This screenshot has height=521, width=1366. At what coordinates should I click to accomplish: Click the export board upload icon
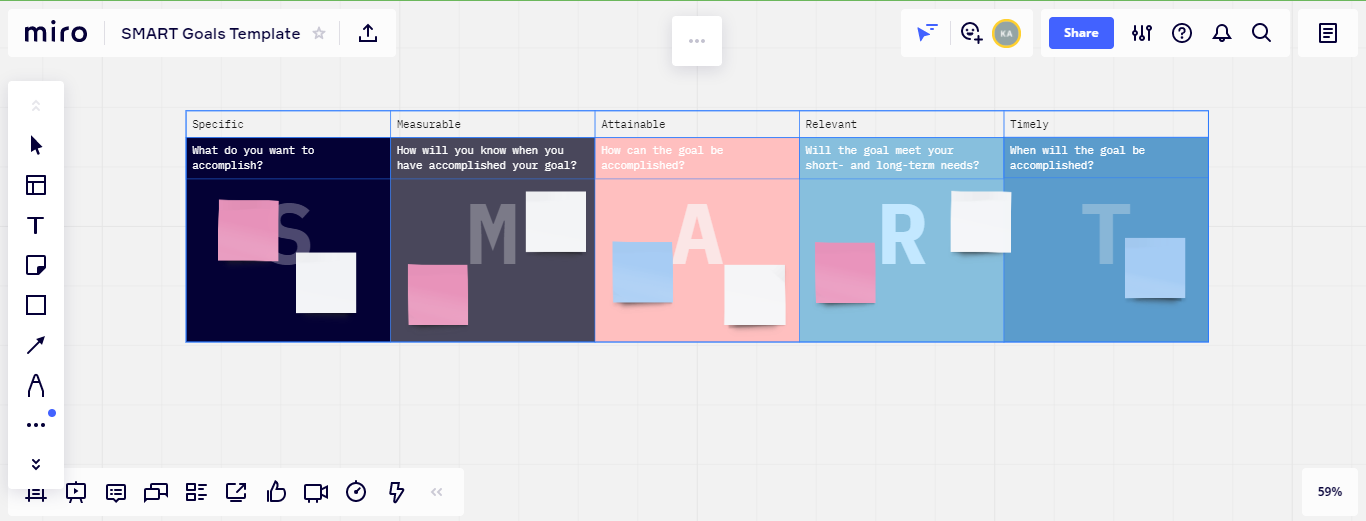click(368, 33)
